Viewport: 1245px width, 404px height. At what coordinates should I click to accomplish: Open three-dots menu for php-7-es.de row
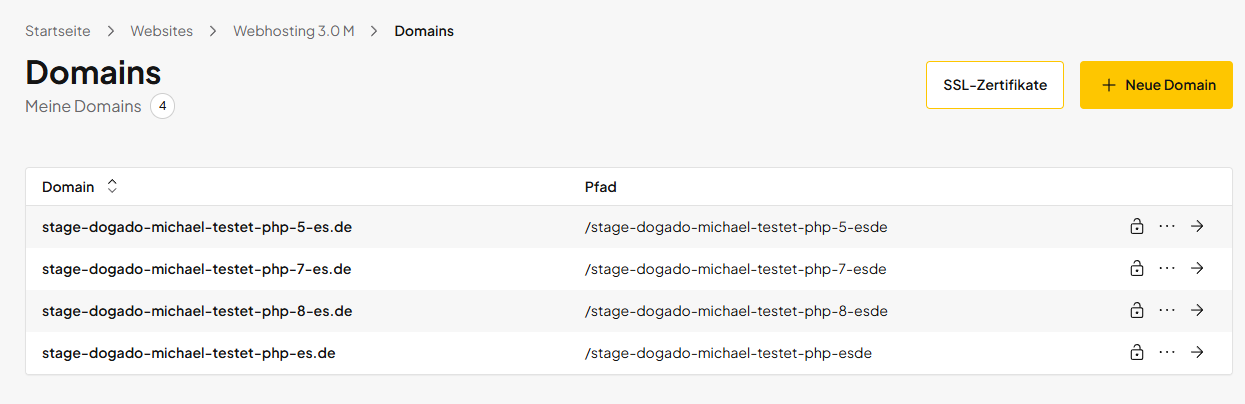click(1167, 269)
